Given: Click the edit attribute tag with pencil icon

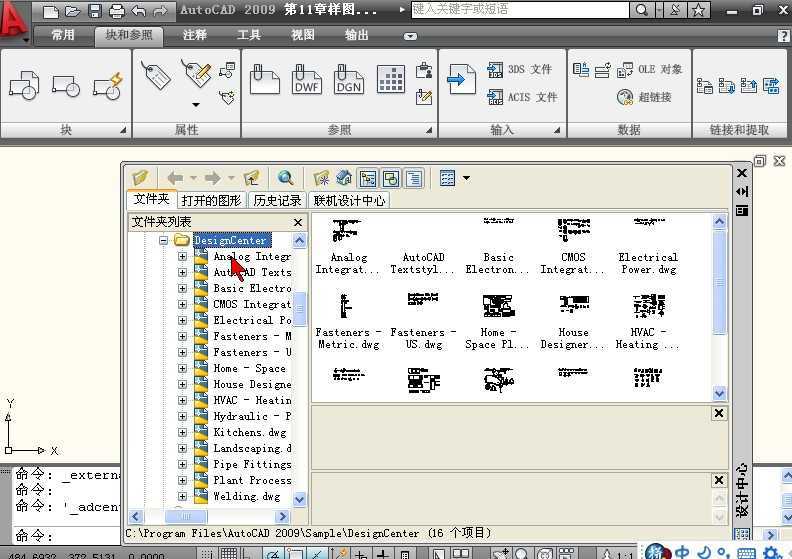Looking at the screenshot, I should coord(196,73).
